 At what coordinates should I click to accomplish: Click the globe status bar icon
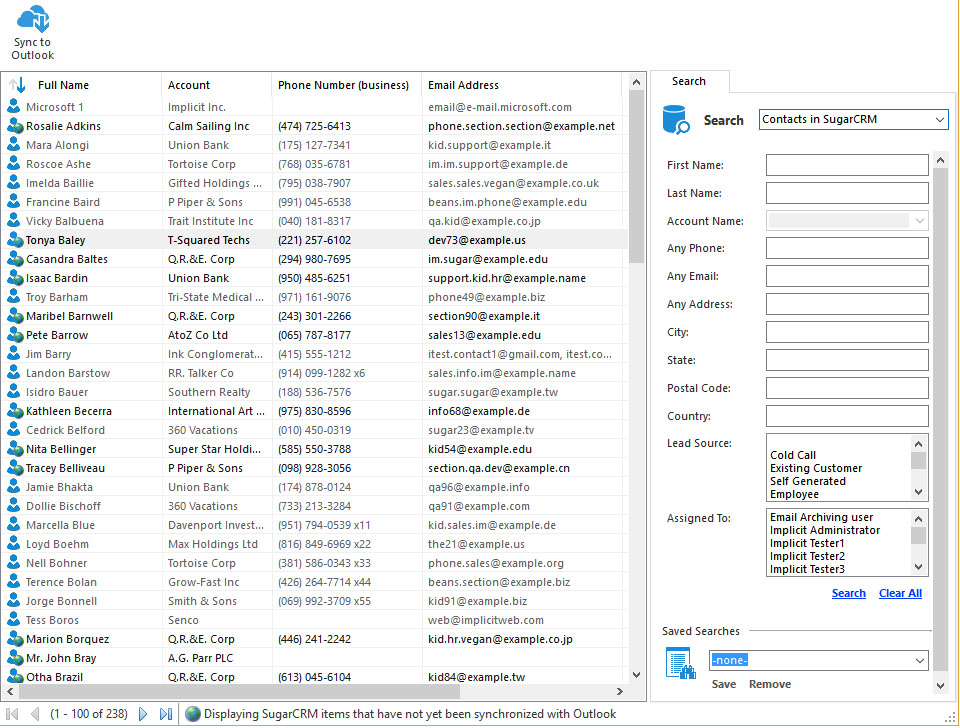point(193,714)
